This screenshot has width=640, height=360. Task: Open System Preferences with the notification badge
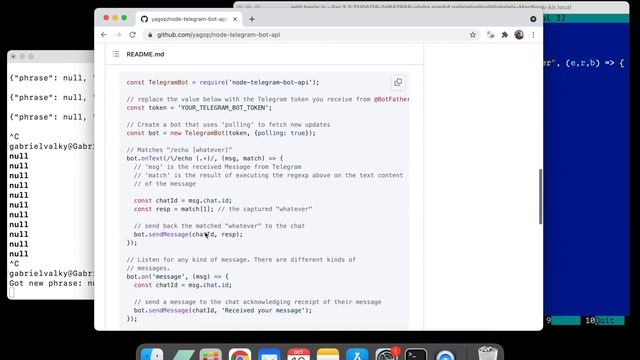[x=387, y=354]
